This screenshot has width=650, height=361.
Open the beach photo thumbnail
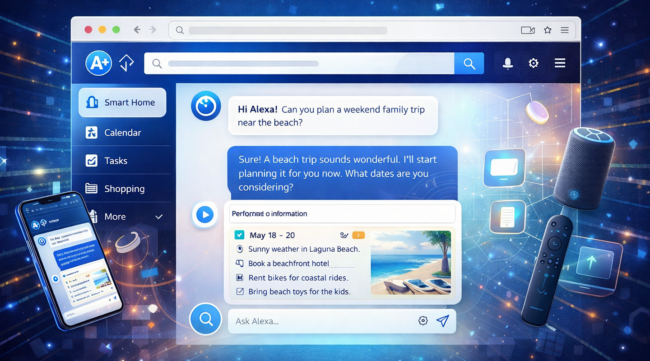[411, 263]
